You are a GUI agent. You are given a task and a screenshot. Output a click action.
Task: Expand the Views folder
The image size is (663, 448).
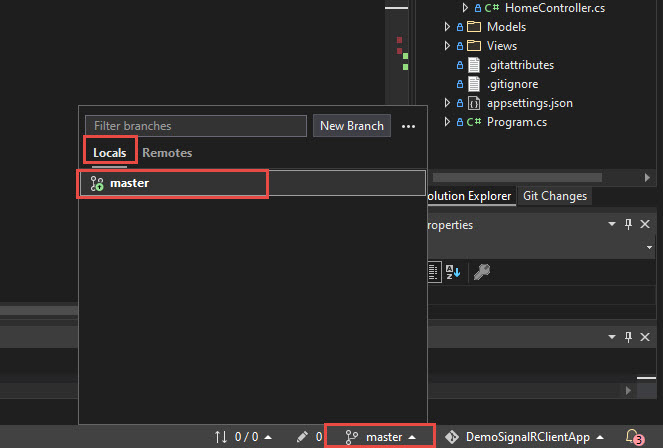tap(447, 46)
